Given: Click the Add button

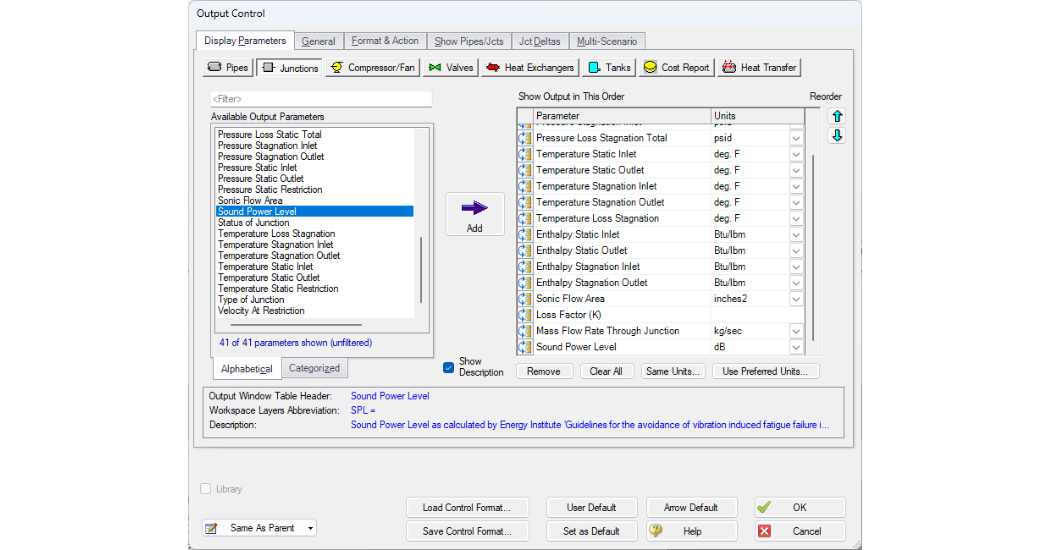Looking at the screenshot, I should pyautogui.click(x=474, y=215).
